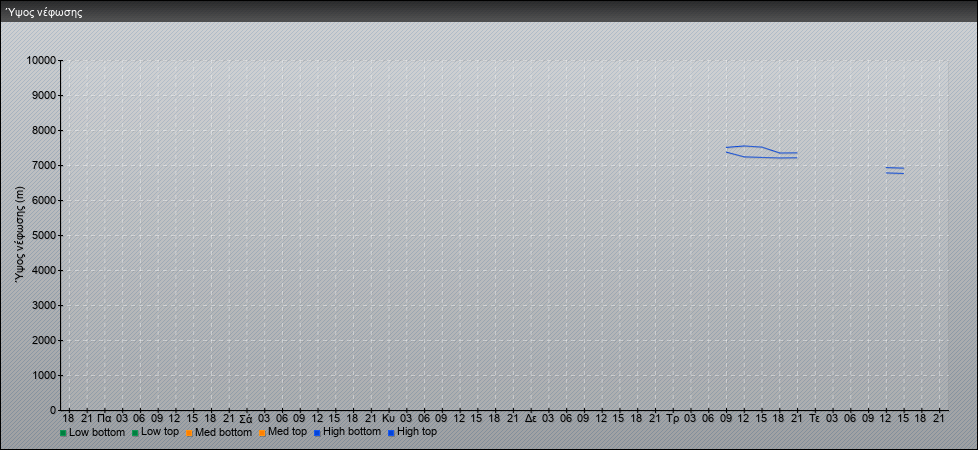
Task: Click the 'Ύψος νέφωσης' panel title
Action: 44,12
